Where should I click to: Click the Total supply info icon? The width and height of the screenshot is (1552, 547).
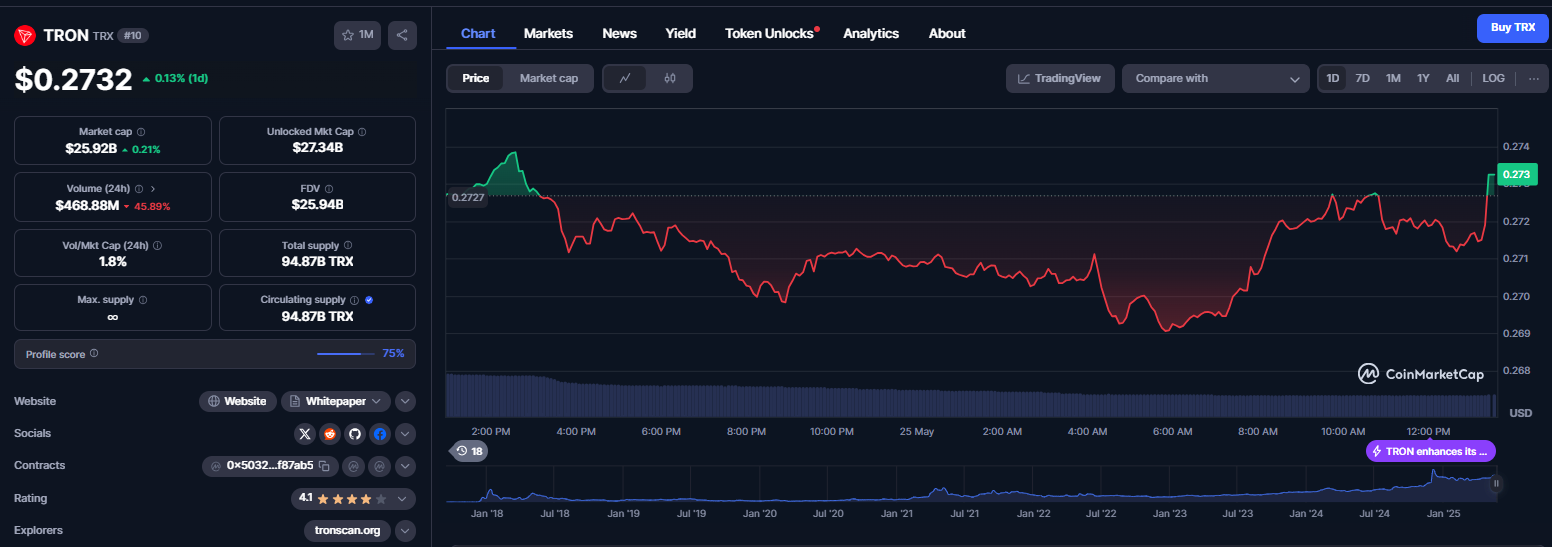(x=349, y=245)
